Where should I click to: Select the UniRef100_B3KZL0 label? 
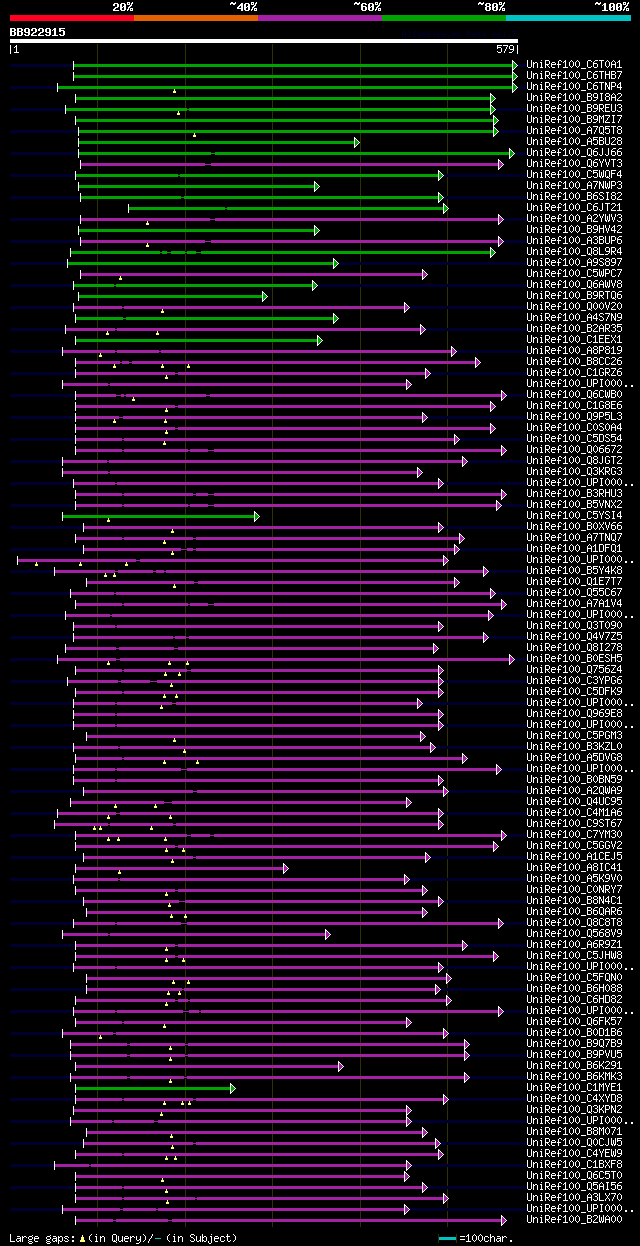tap(574, 746)
